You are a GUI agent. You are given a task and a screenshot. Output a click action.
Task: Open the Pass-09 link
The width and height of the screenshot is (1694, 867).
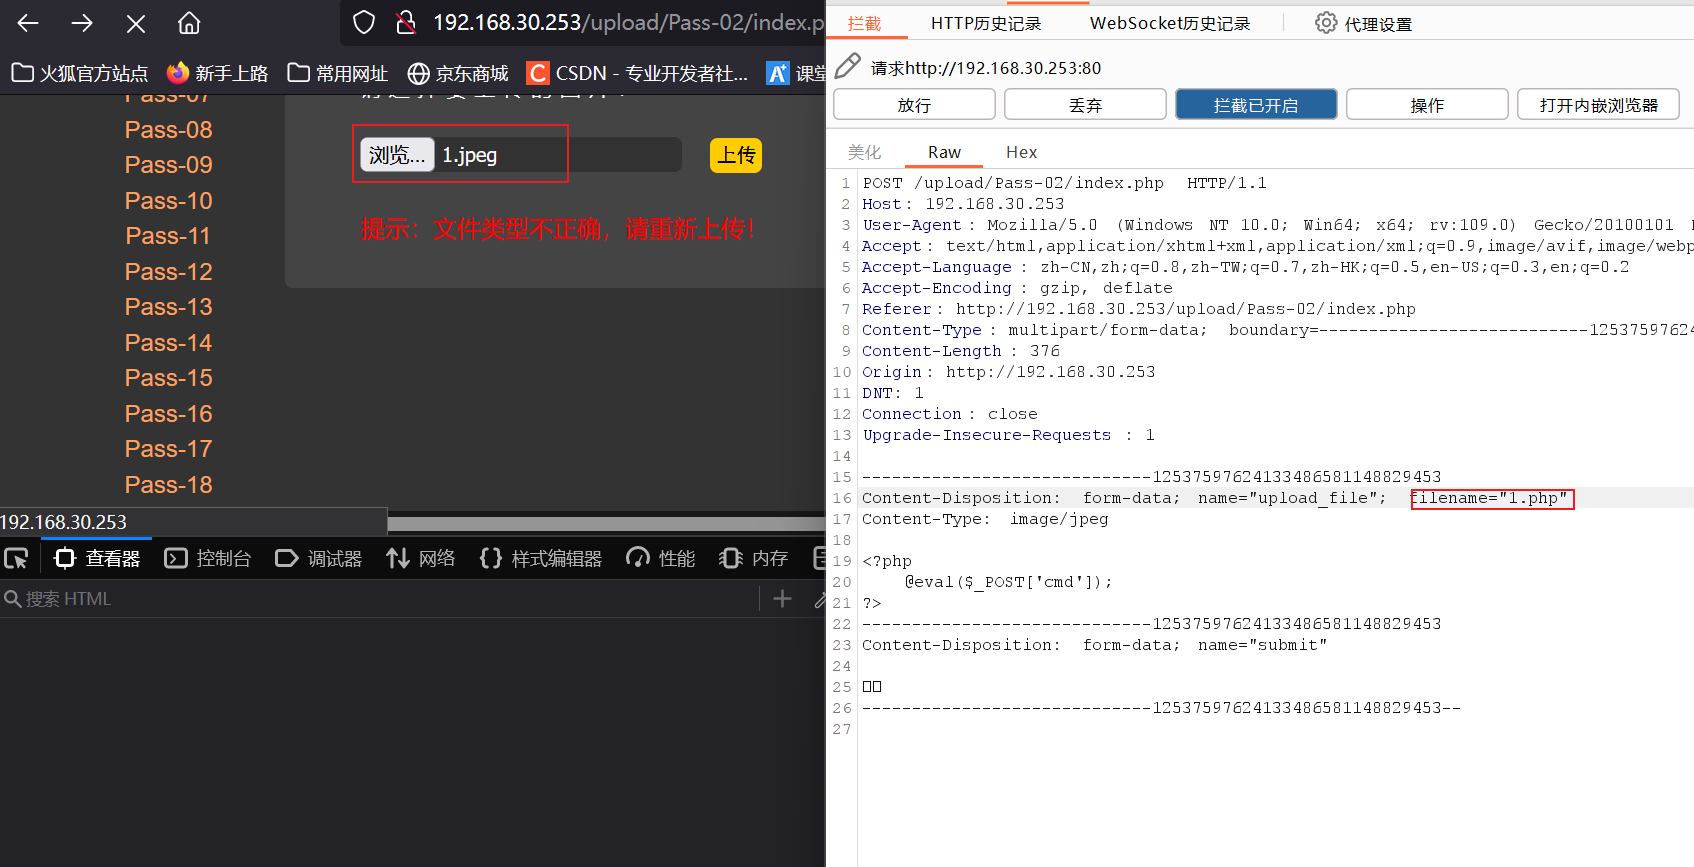[169, 165]
